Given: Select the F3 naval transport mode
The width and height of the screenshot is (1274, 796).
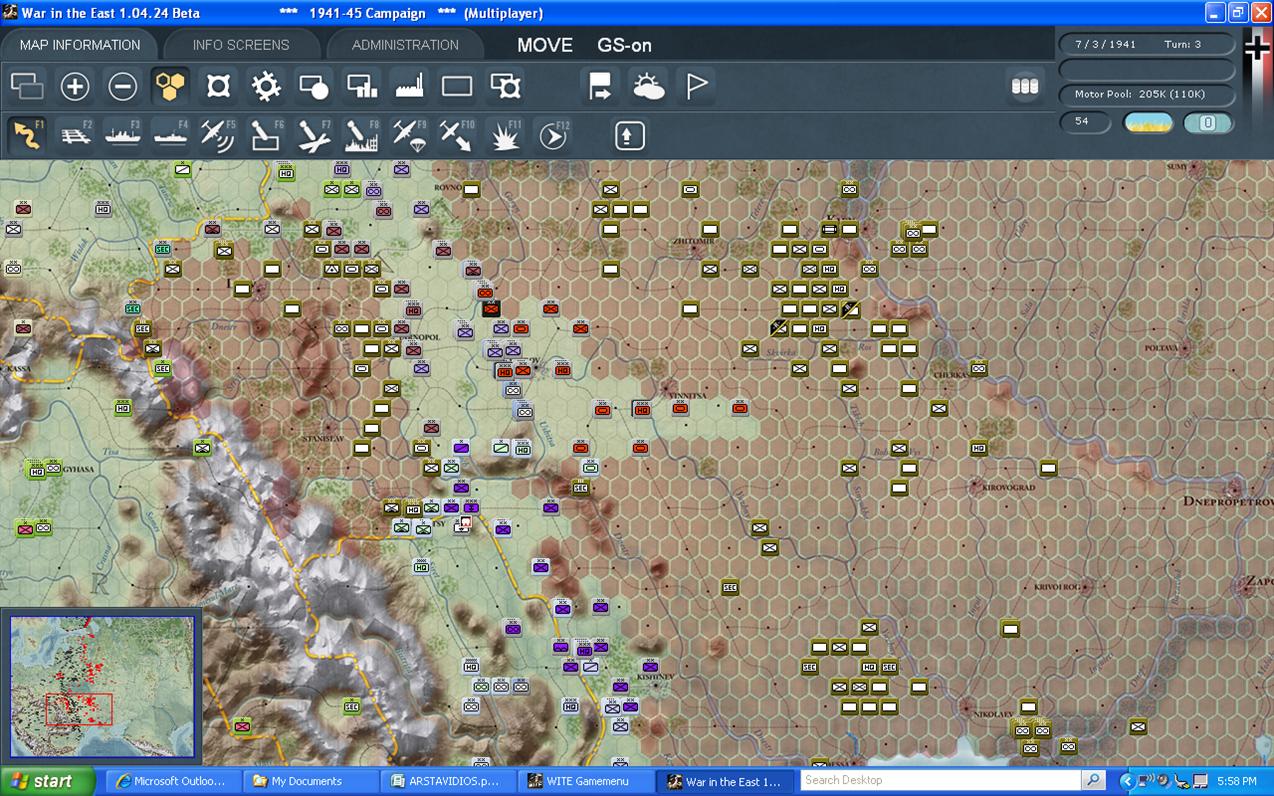Looking at the screenshot, I should [x=123, y=135].
